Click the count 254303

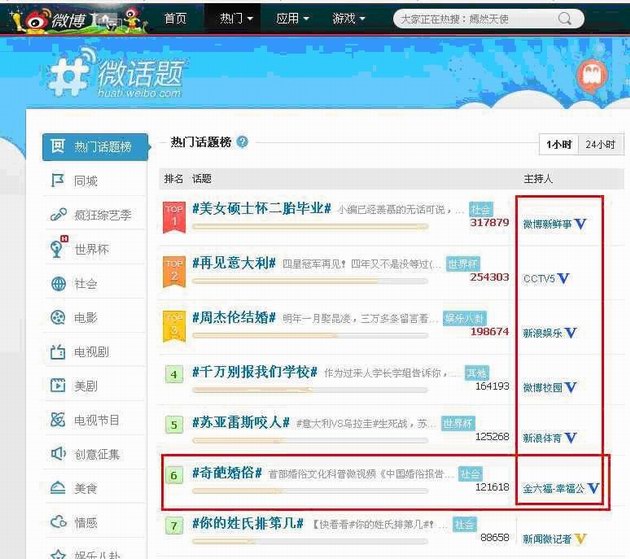point(490,277)
